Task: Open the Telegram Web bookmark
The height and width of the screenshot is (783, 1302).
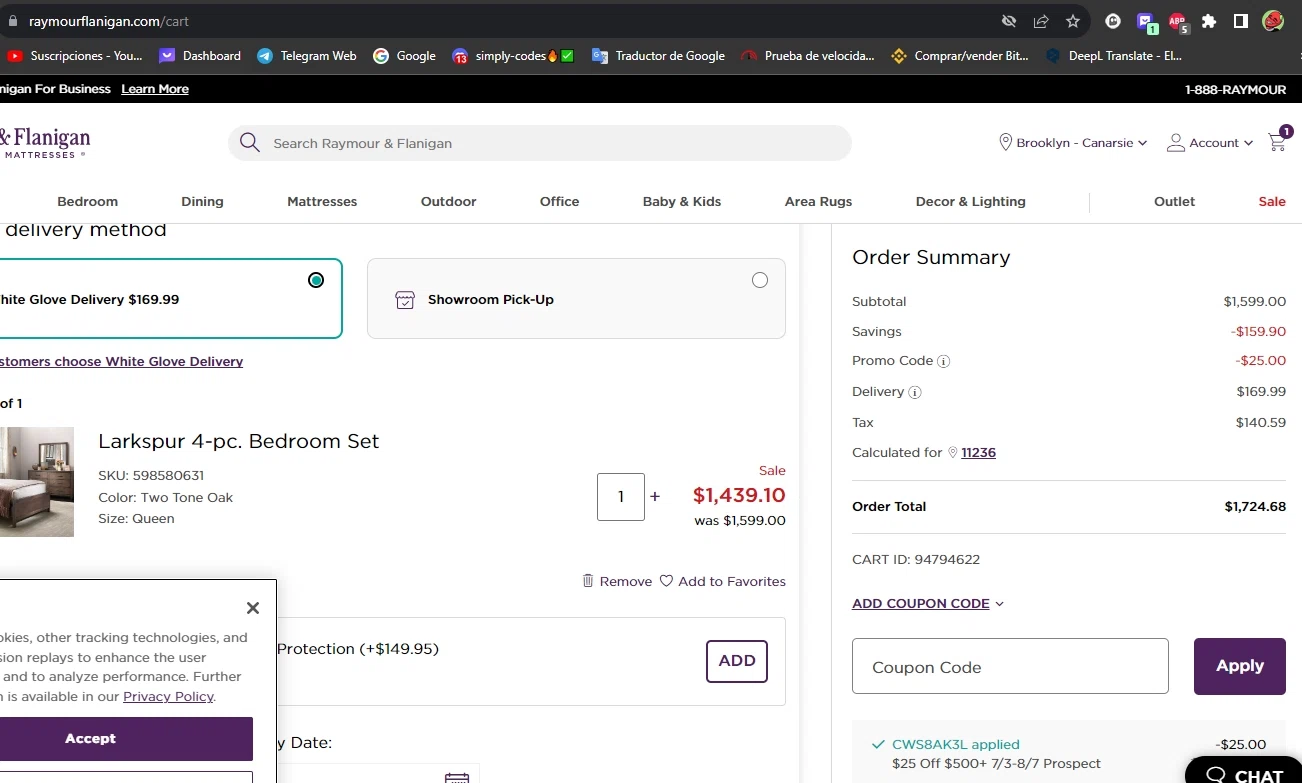Action: click(x=307, y=56)
